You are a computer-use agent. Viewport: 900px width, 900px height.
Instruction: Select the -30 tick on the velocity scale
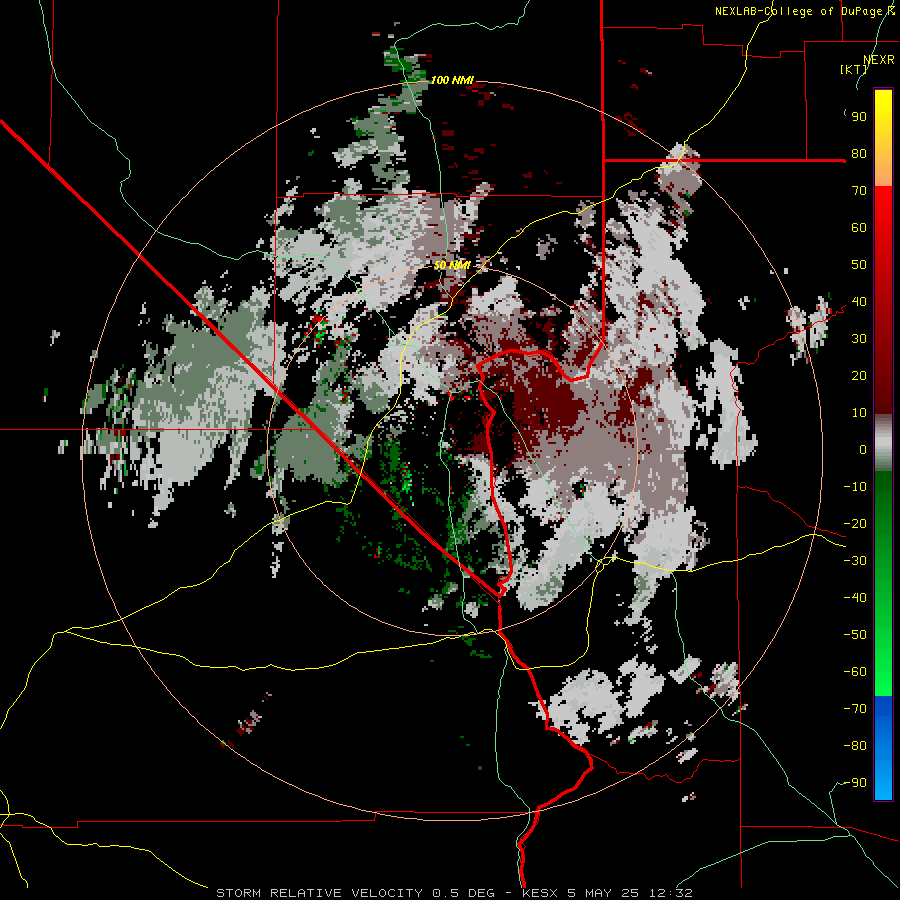coord(855,561)
